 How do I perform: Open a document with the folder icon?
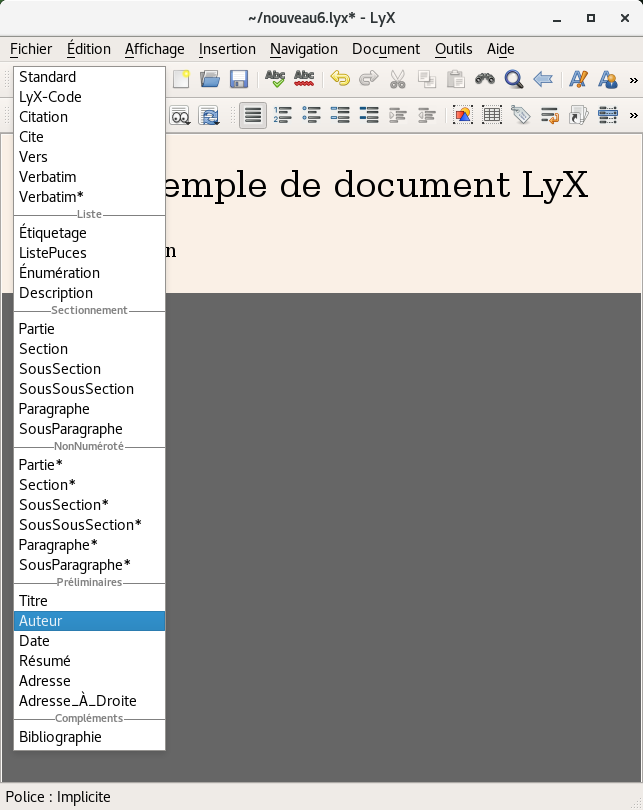tap(210, 79)
